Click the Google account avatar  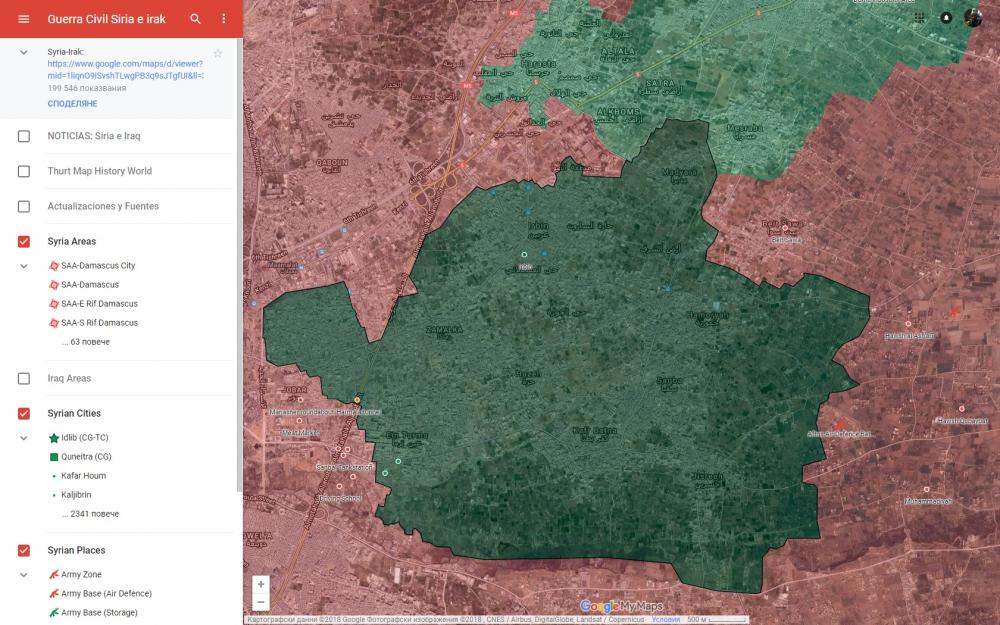(x=973, y=17)
